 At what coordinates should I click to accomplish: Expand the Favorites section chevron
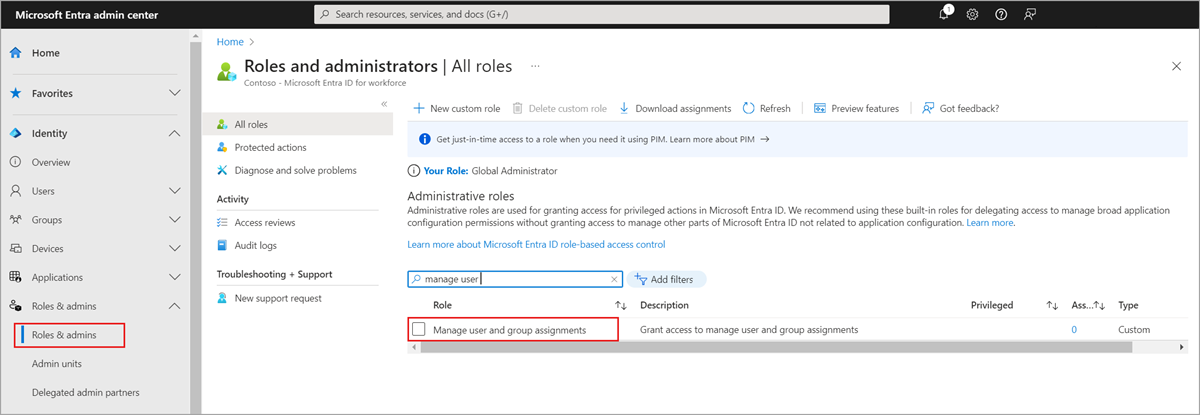[175, 93]
